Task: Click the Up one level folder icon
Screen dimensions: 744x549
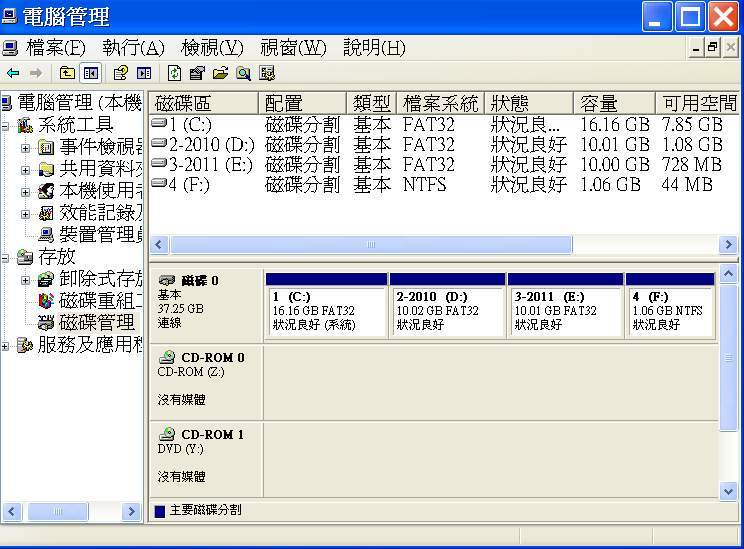Action: (67, 73)
